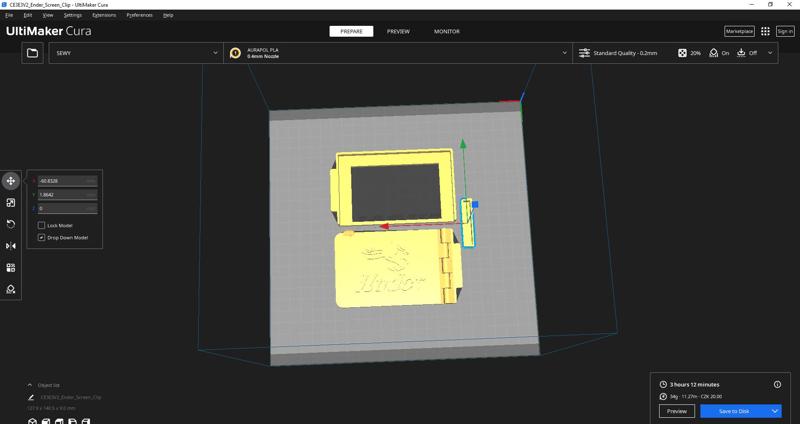This screenshot has width=800, height=424.
Task: Click the blue Z-axis move handle
Action: 475,204
